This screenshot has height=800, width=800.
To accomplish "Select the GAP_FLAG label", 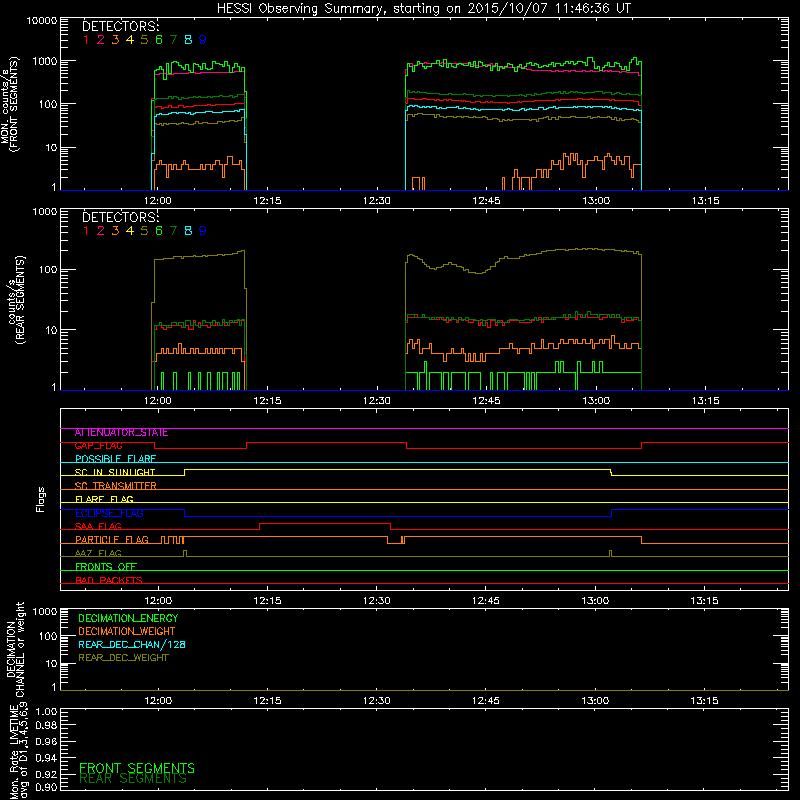I will (98, 446).
